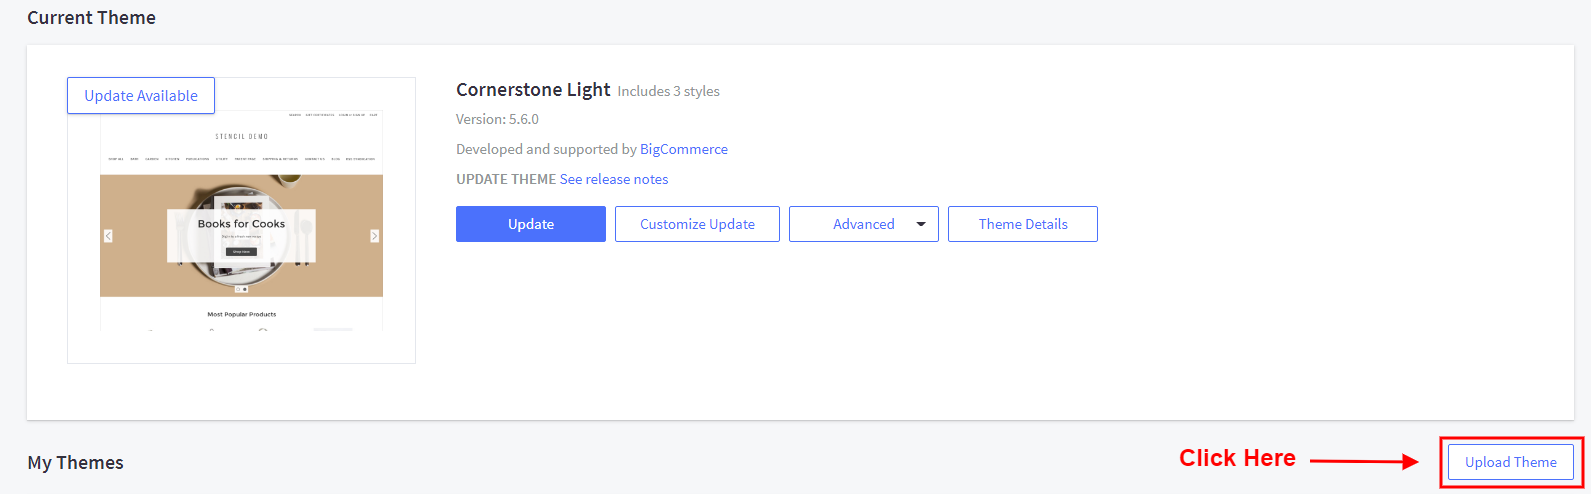The width and height of the screenshot is (1591, 494).
Task: Open the See release notes link
Action: click(x=614, y=179)
